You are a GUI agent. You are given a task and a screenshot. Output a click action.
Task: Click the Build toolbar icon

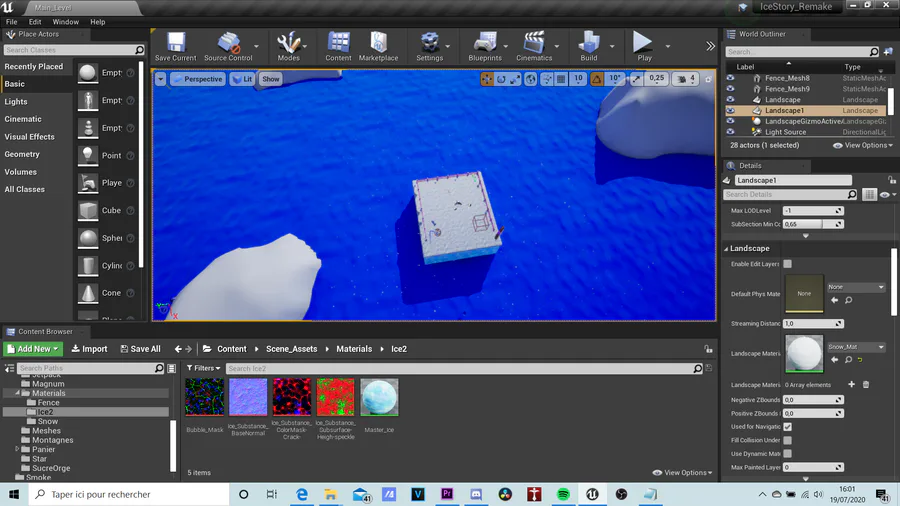589,46
